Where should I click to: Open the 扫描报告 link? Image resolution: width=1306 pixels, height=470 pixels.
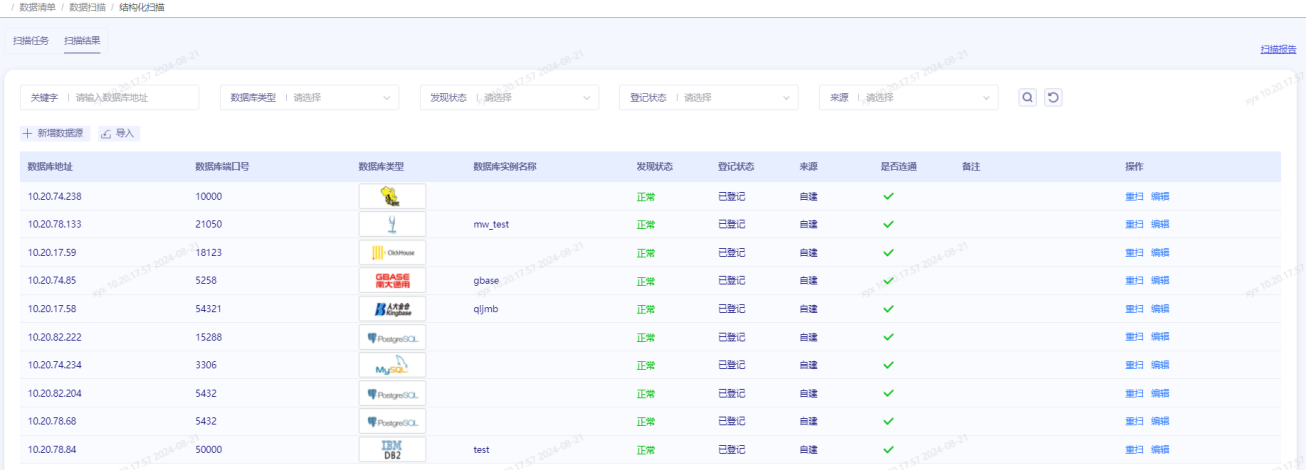(x=1277, y=49)
